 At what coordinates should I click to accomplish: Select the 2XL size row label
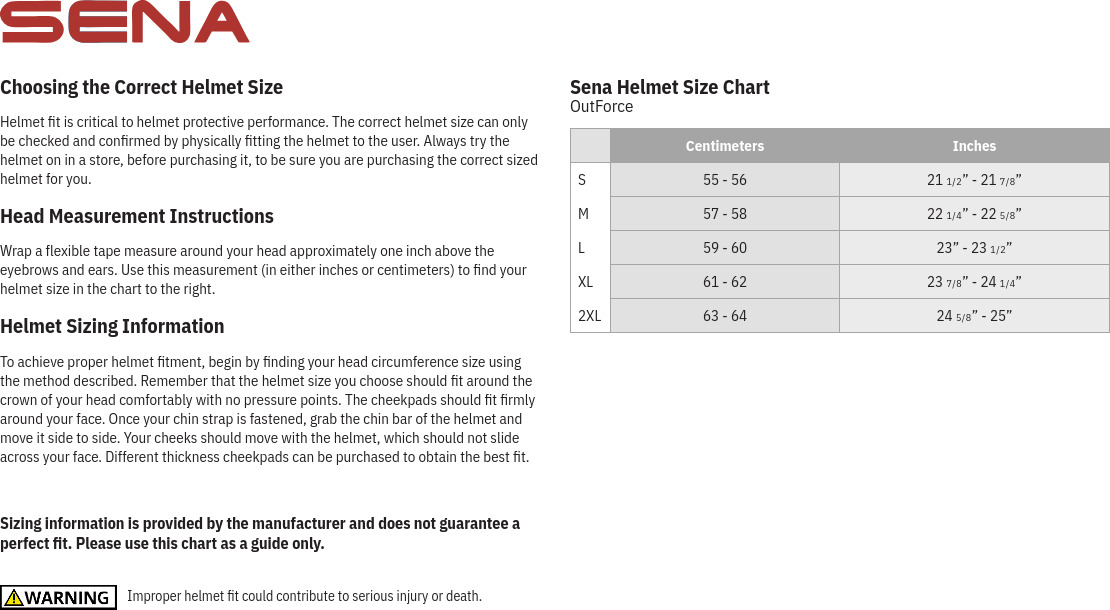pyautogui.click(x=589, y=316)
